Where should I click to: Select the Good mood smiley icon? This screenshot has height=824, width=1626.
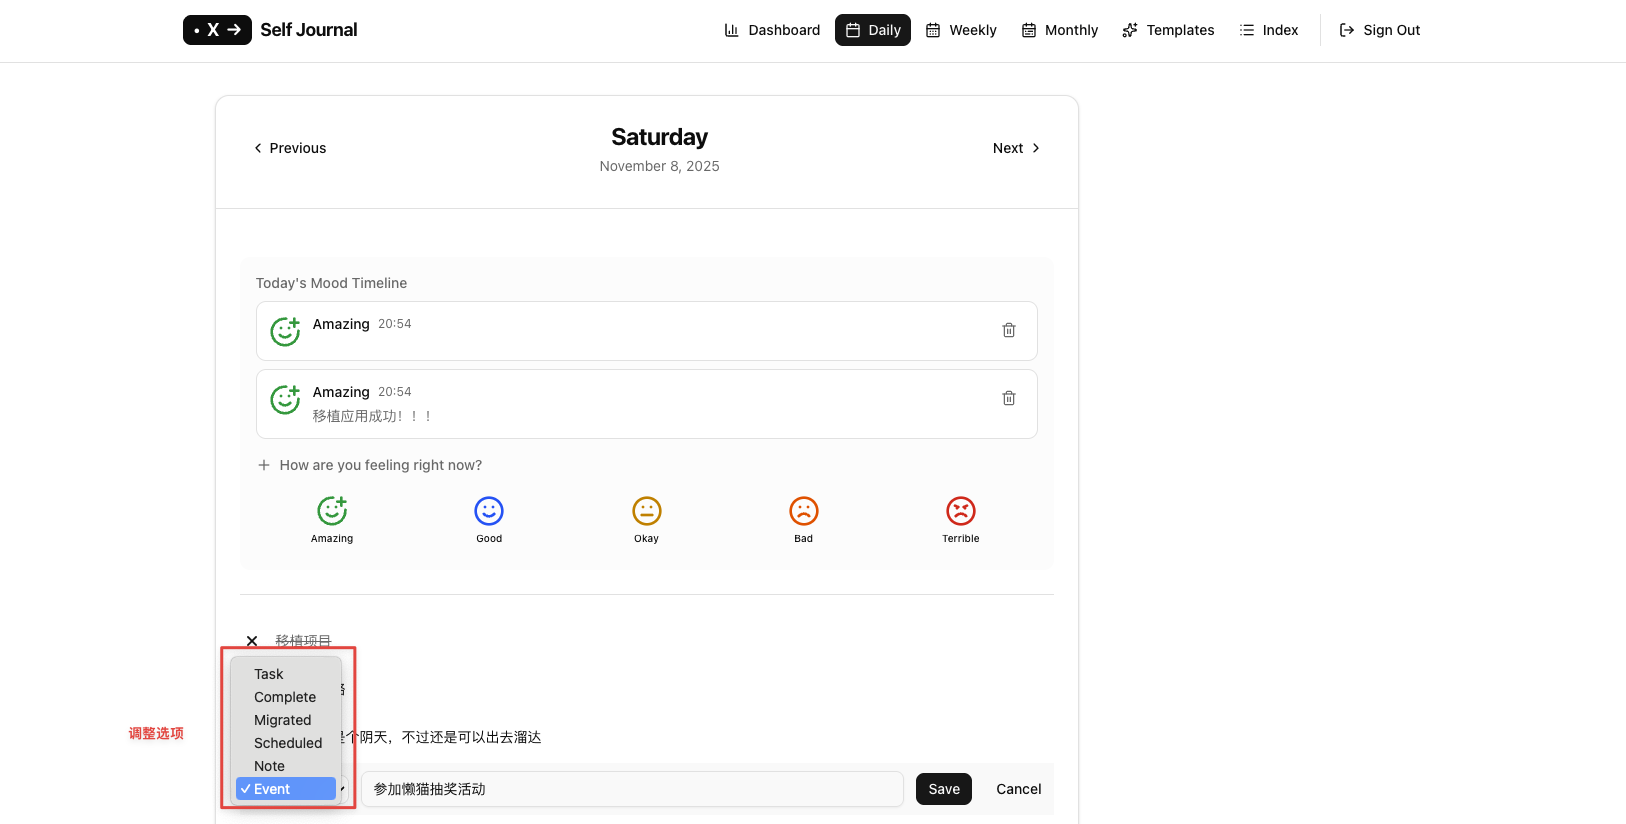click(x=489, y=511)
